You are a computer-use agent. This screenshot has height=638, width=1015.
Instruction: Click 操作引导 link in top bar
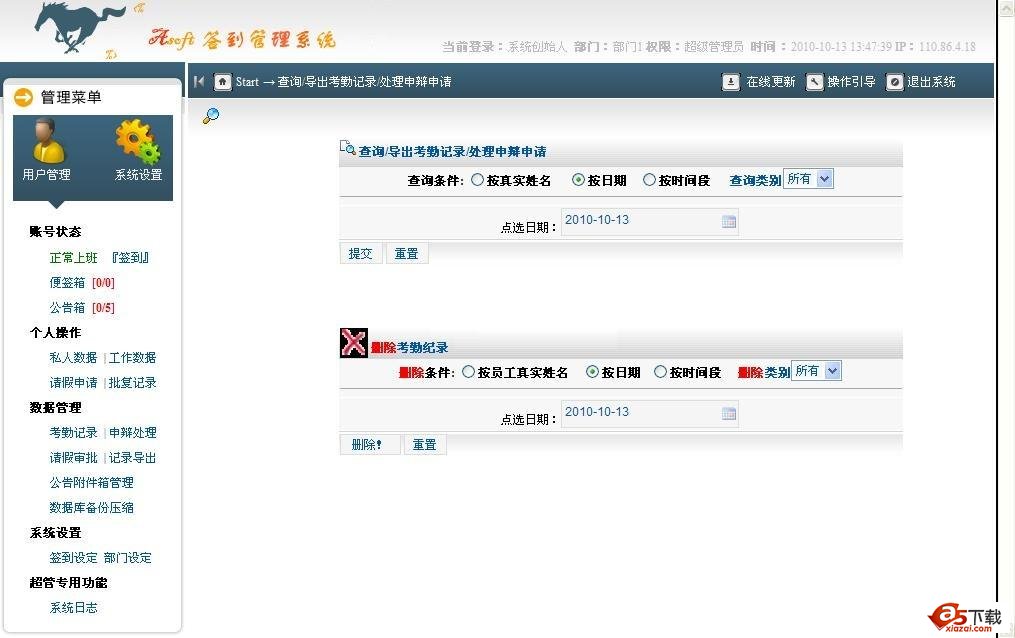(x=851, y=82)
